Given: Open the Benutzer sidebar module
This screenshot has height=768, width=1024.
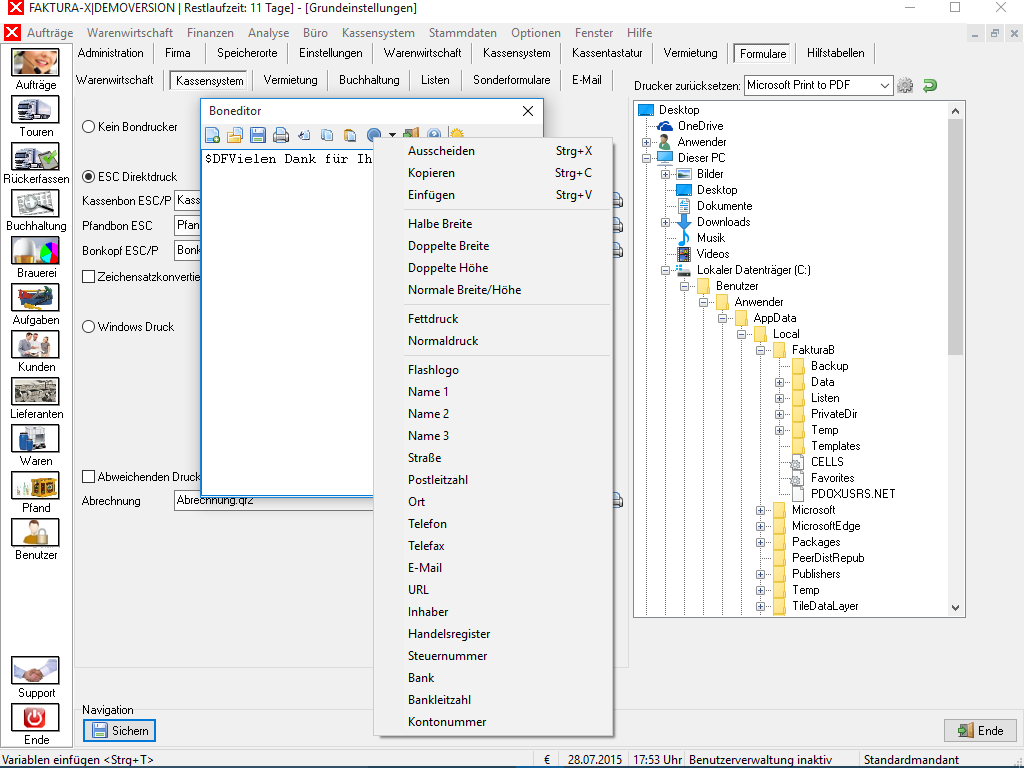Looking at the screenshot, I should pyautogui.click(x=35, y=533).
